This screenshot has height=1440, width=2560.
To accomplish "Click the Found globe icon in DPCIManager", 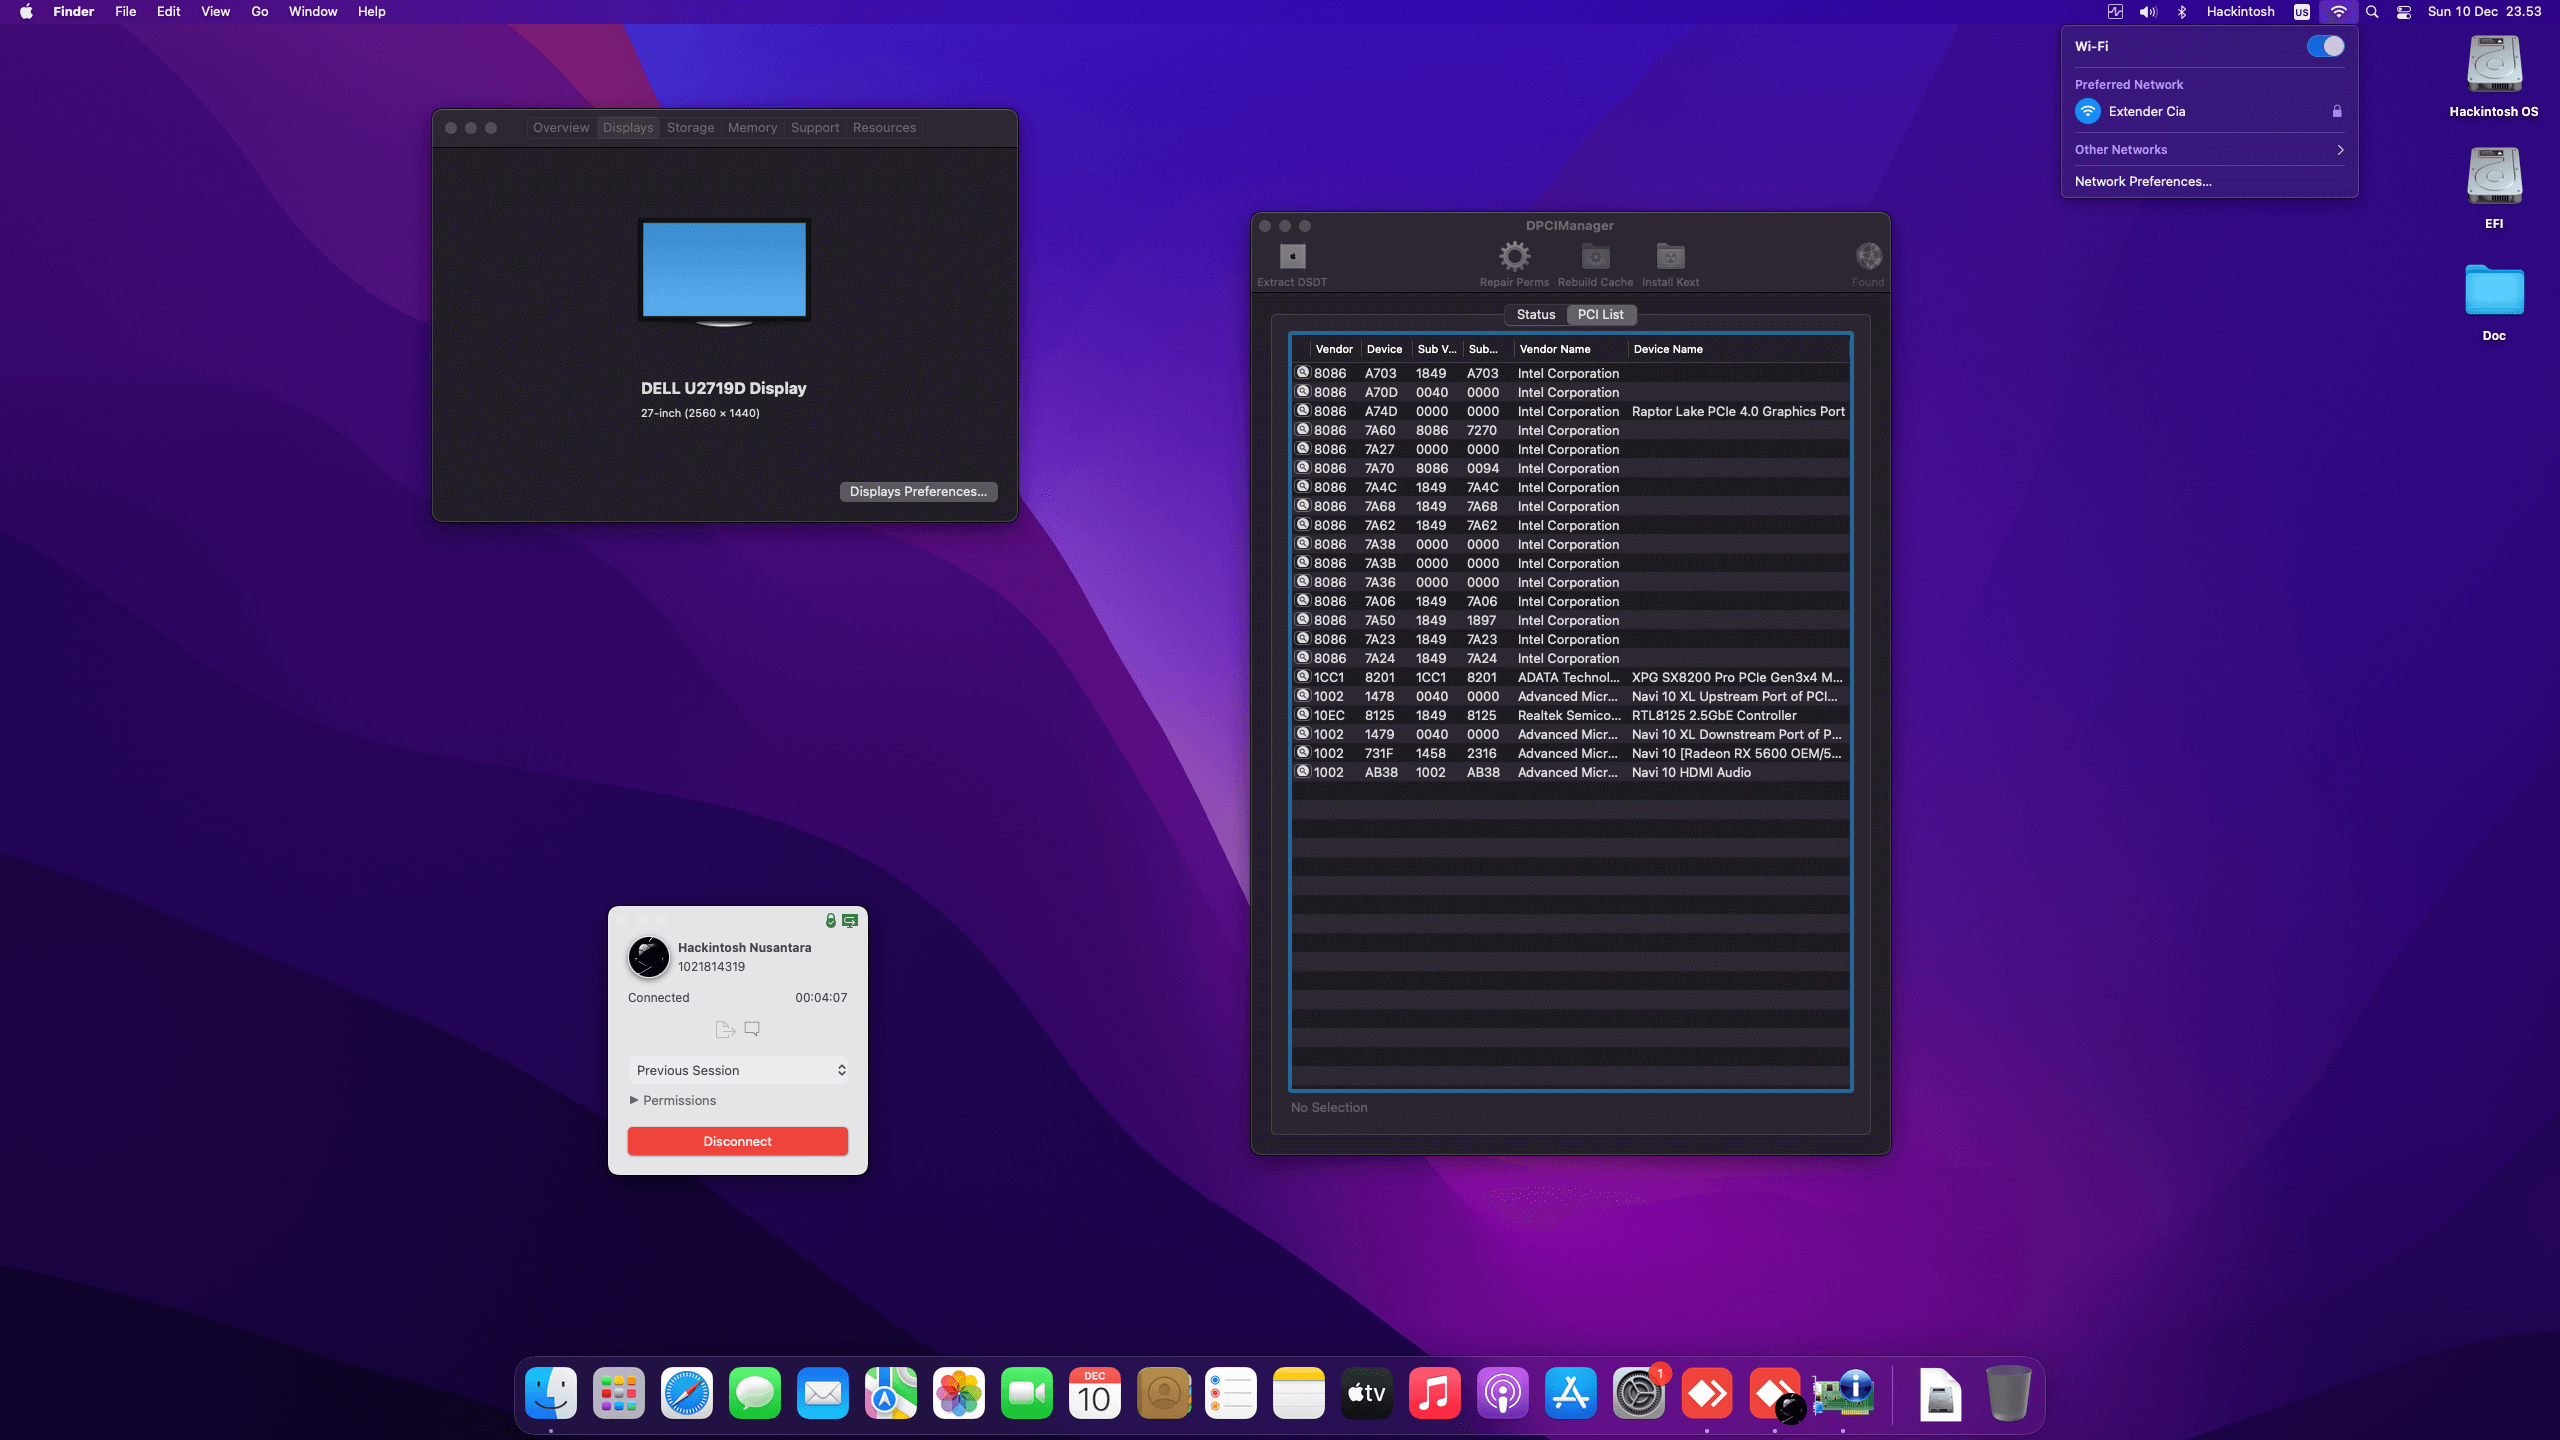I will 1868,257.
